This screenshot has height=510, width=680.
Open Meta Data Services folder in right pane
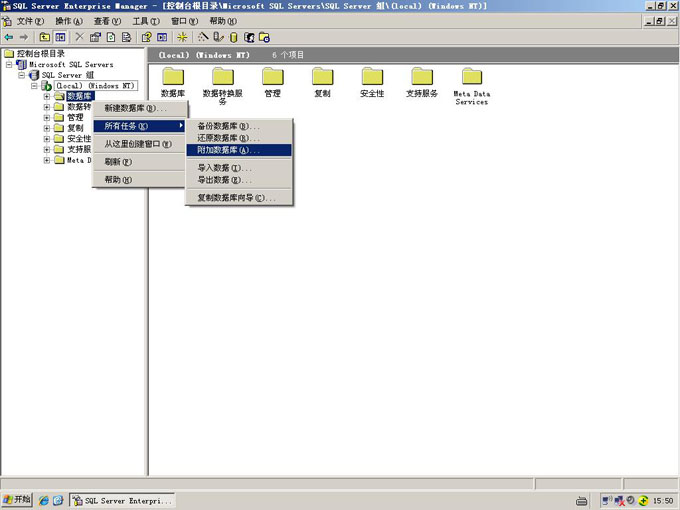(x=472, y=86)
